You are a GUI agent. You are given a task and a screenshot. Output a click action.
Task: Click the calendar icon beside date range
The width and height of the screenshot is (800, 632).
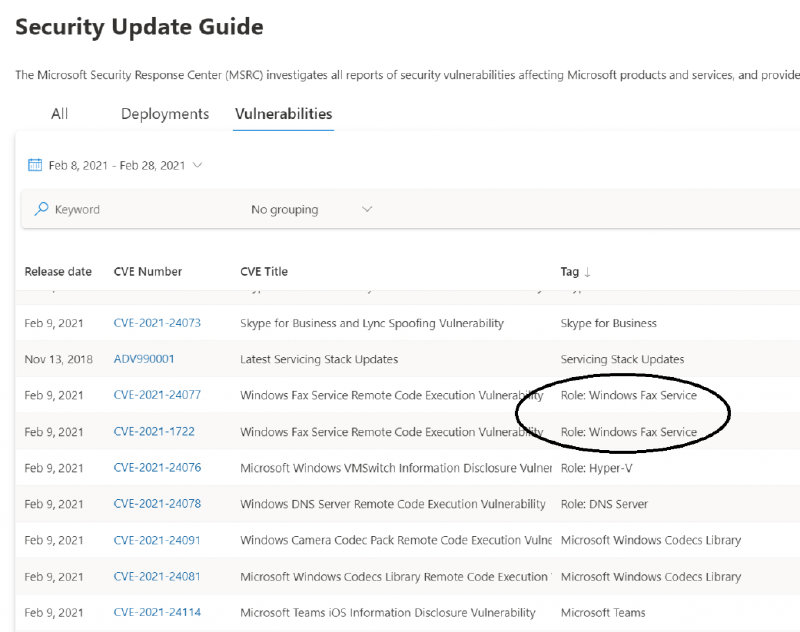point(35,165)
